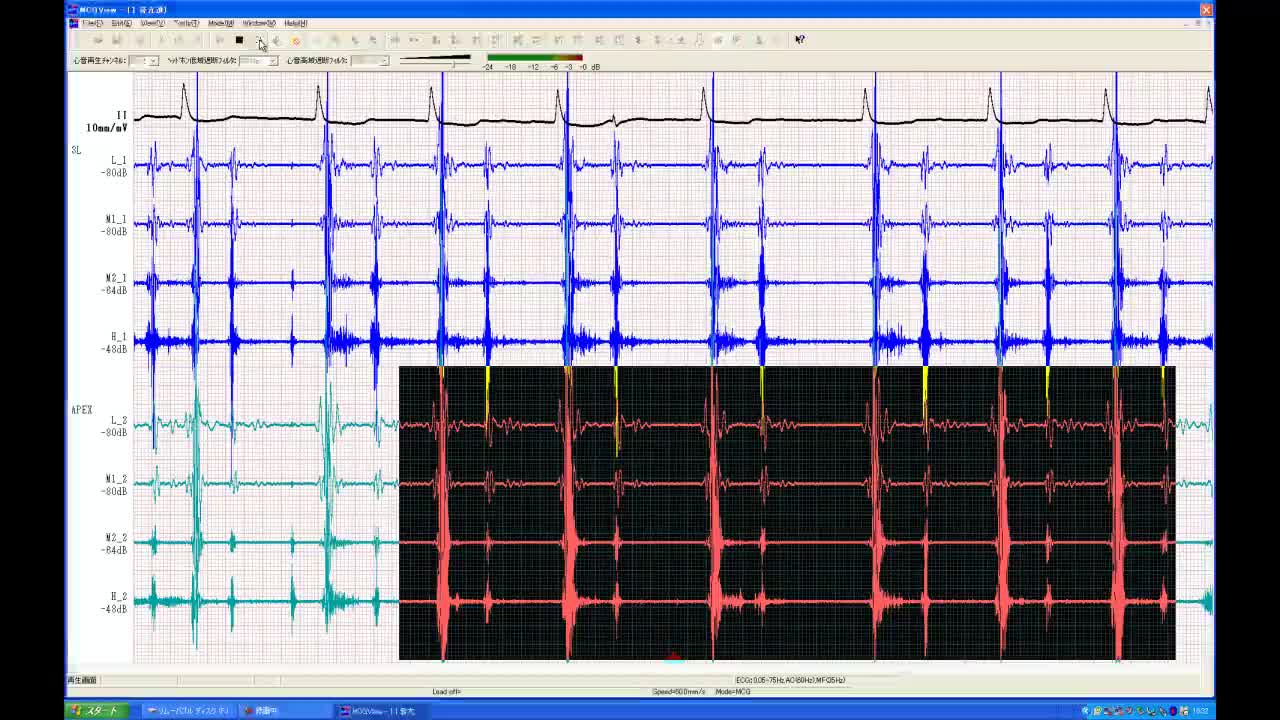The image size is (1280, 720).
Task: Open the File menu
Action: pos(92,23)
